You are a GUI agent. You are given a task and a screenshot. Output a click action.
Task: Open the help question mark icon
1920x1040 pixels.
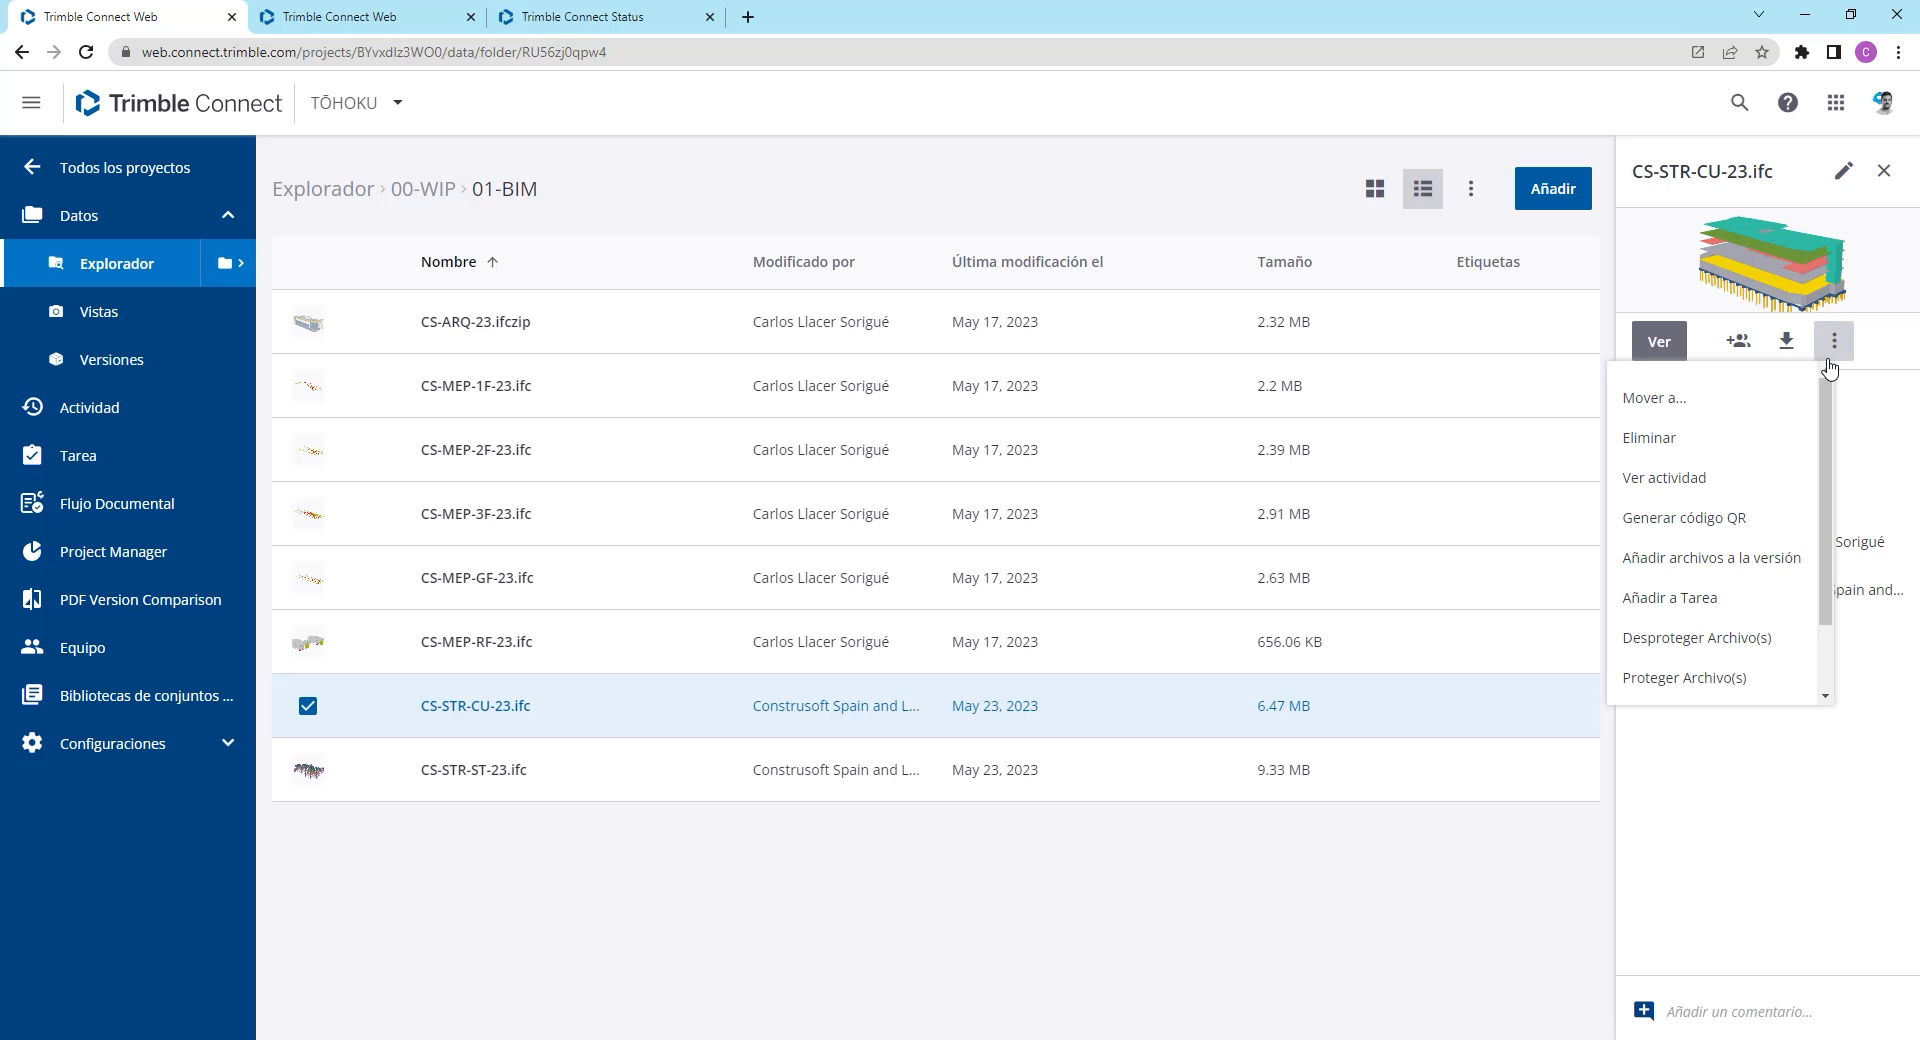(1788, 103)
